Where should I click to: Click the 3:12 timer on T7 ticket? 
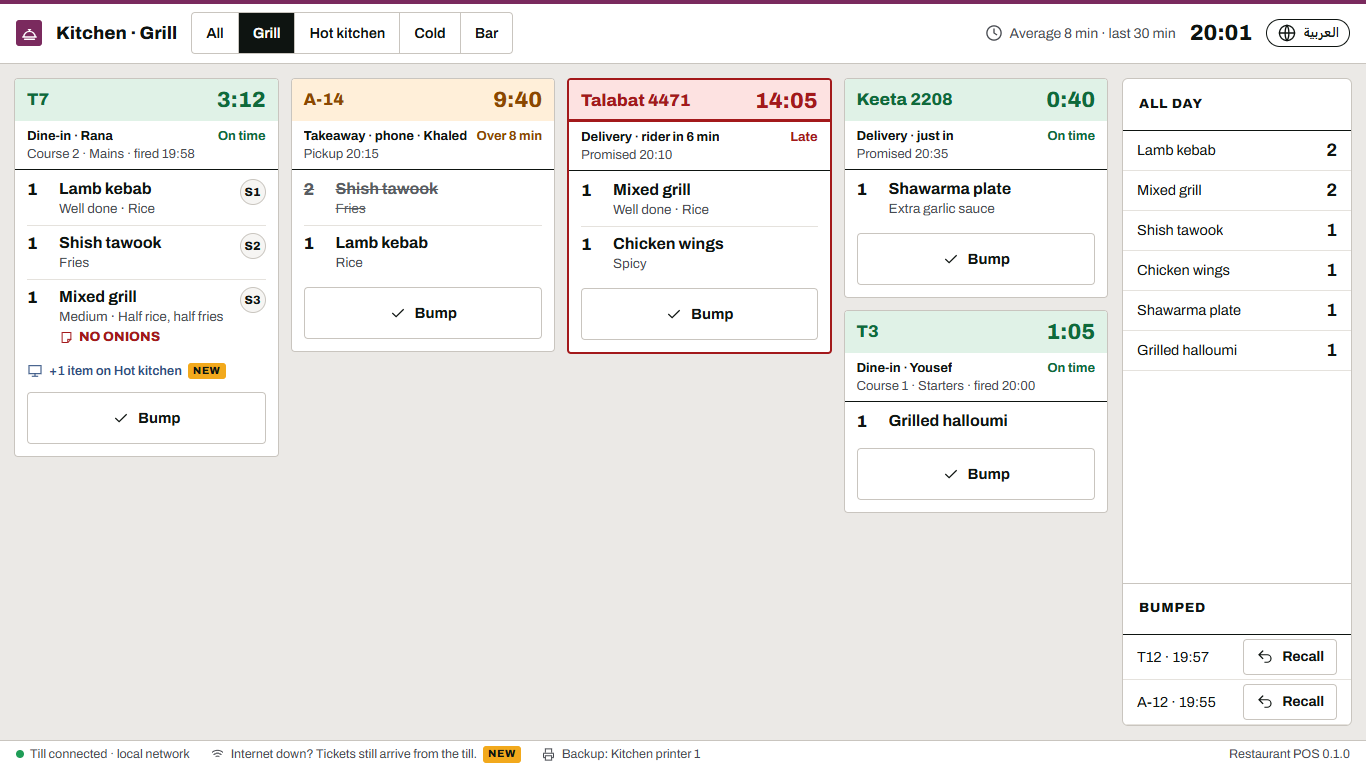point(241,99)
